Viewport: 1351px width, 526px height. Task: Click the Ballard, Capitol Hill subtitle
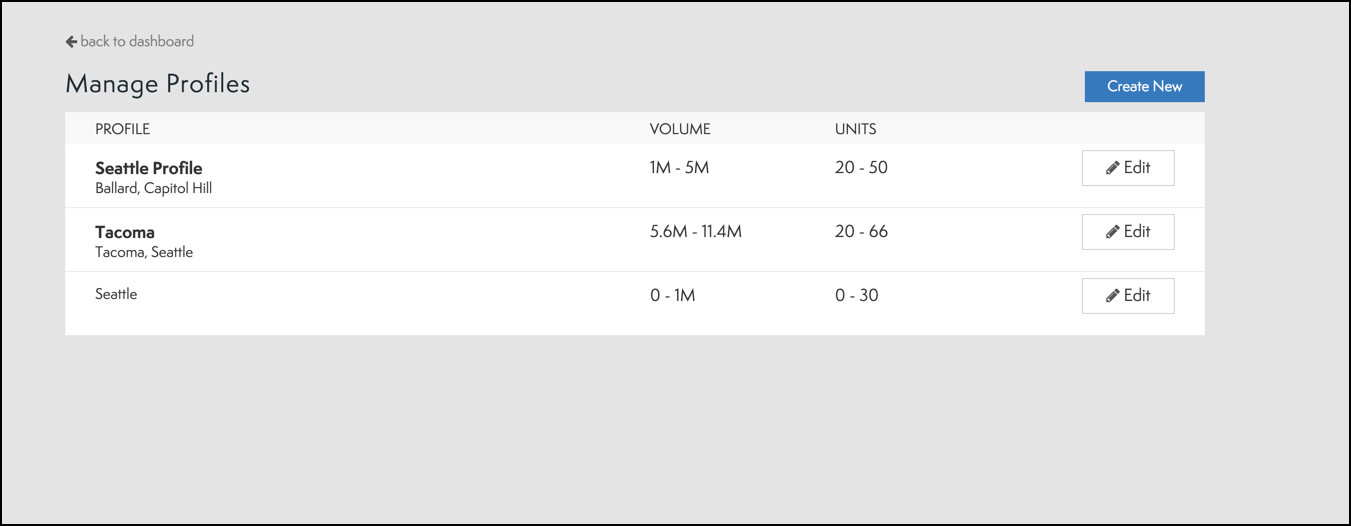click(154, 188)
